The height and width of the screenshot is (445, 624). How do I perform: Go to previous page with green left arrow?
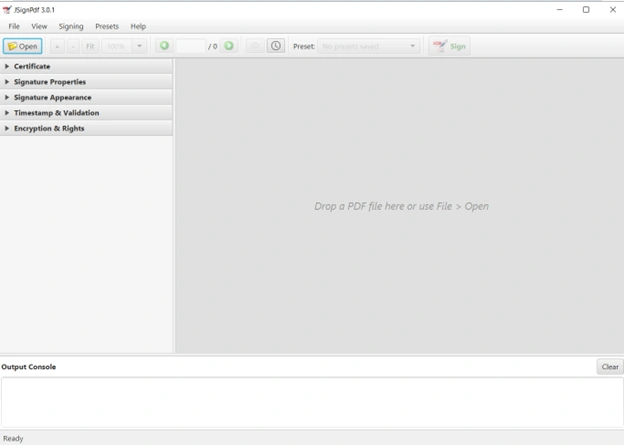tap(164, 46)
